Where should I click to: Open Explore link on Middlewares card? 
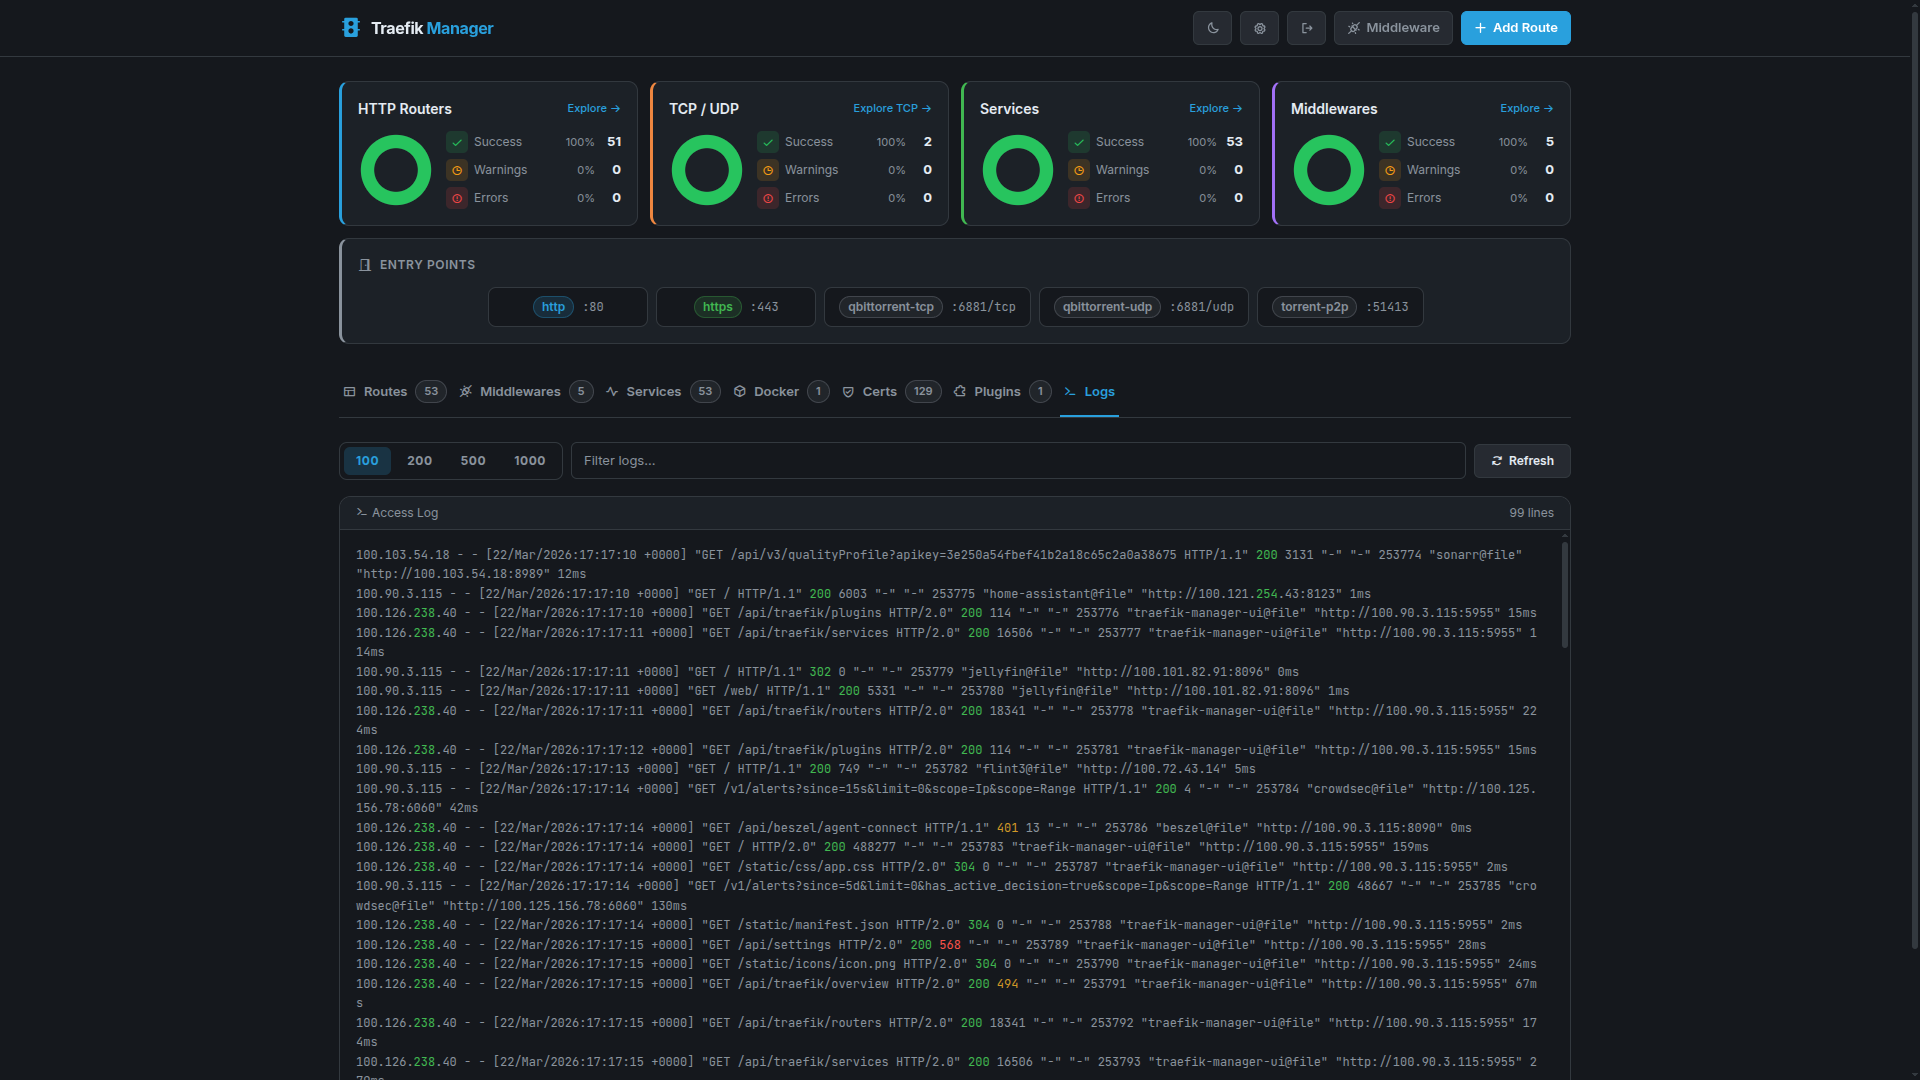coord(1526,108)
